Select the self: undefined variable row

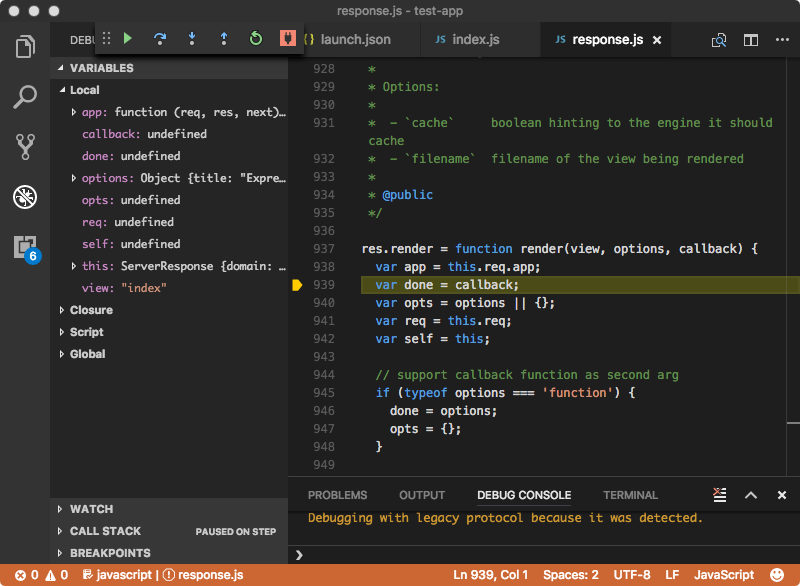point(169,244)
